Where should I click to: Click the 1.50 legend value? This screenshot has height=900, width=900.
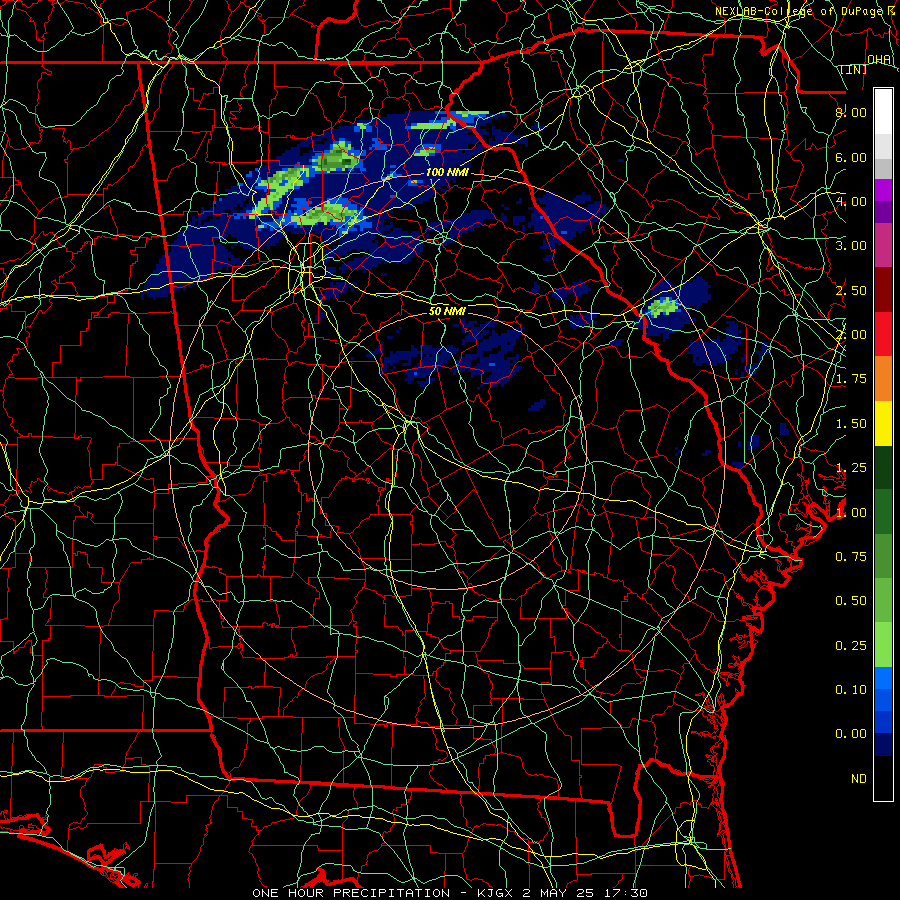tap(851, 424)
